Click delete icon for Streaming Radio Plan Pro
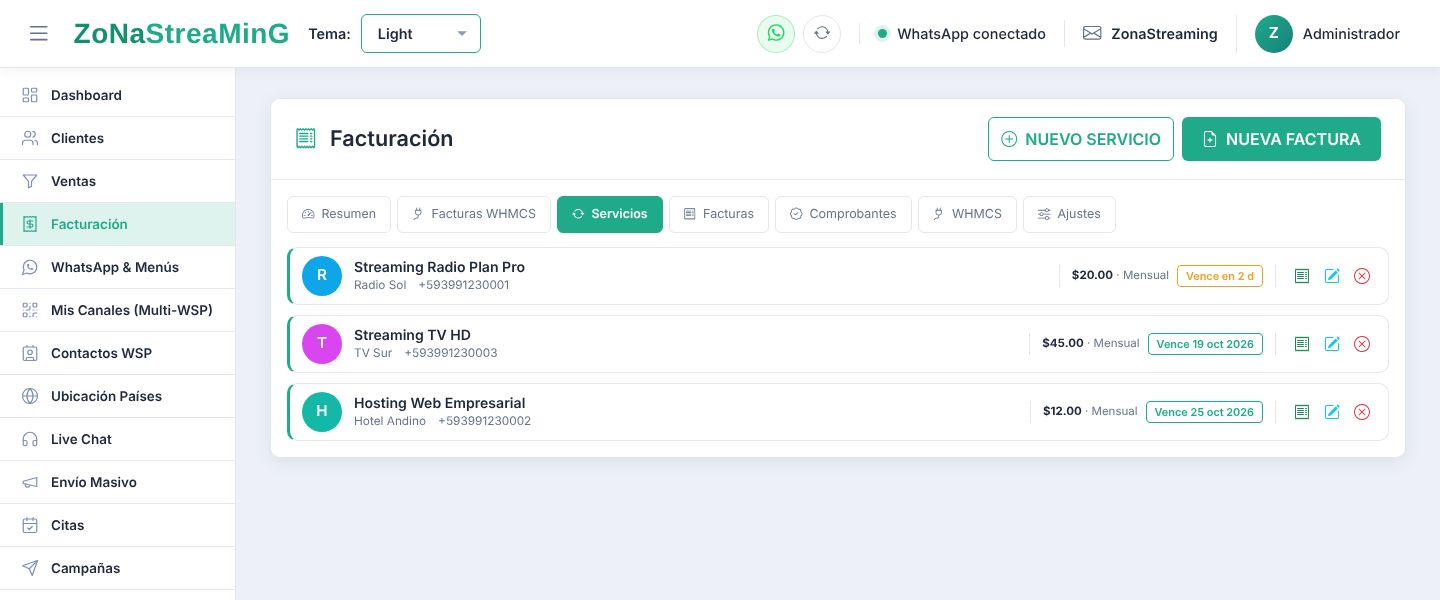This screenshot has height=600, width=1440. point(1362,276)
